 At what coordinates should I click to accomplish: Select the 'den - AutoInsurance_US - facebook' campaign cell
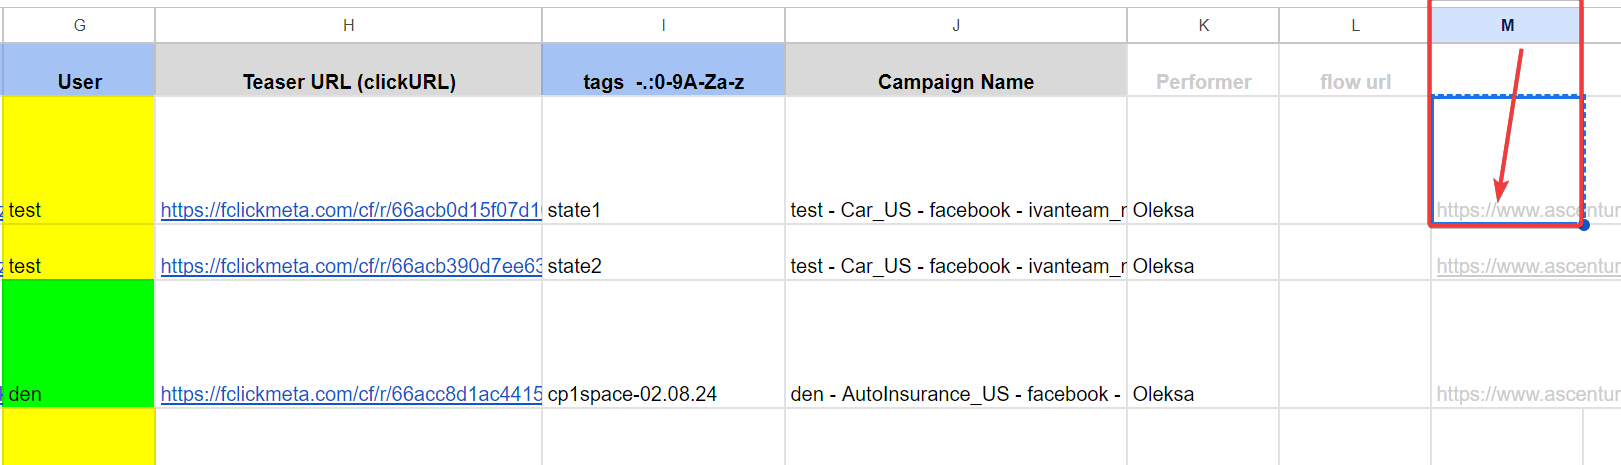pos(956,344)
